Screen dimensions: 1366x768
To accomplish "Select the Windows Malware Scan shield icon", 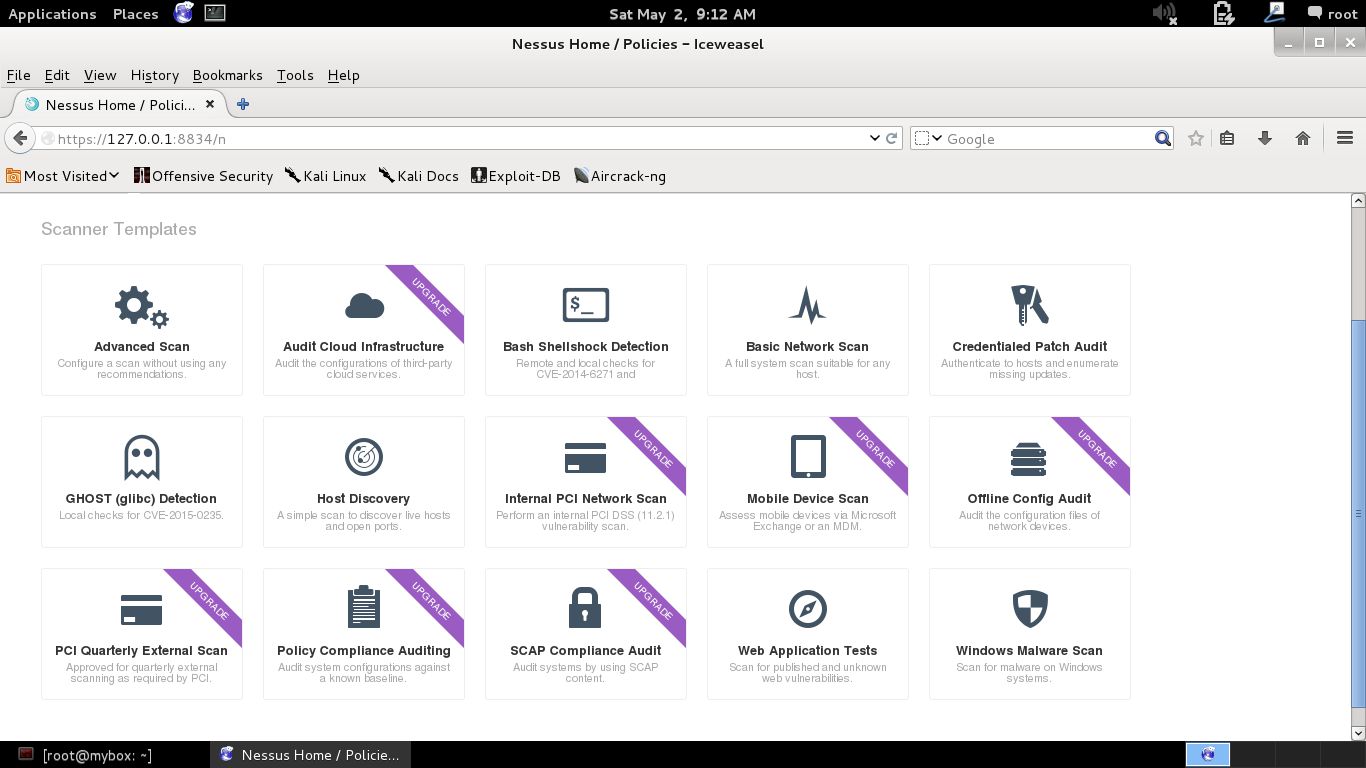I will coord(1030,609).
